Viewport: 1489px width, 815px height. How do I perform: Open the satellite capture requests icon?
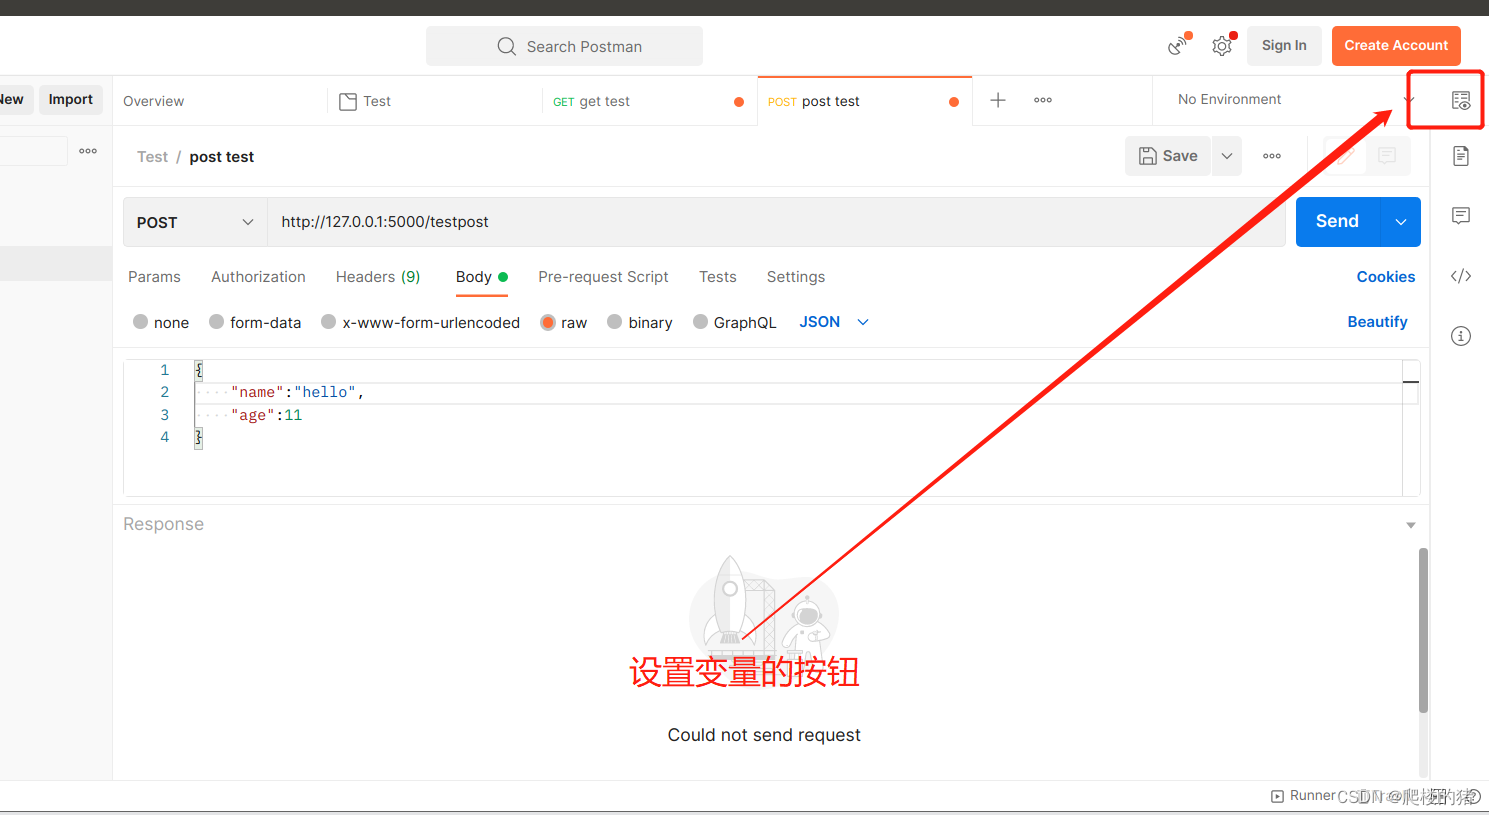1179,45
